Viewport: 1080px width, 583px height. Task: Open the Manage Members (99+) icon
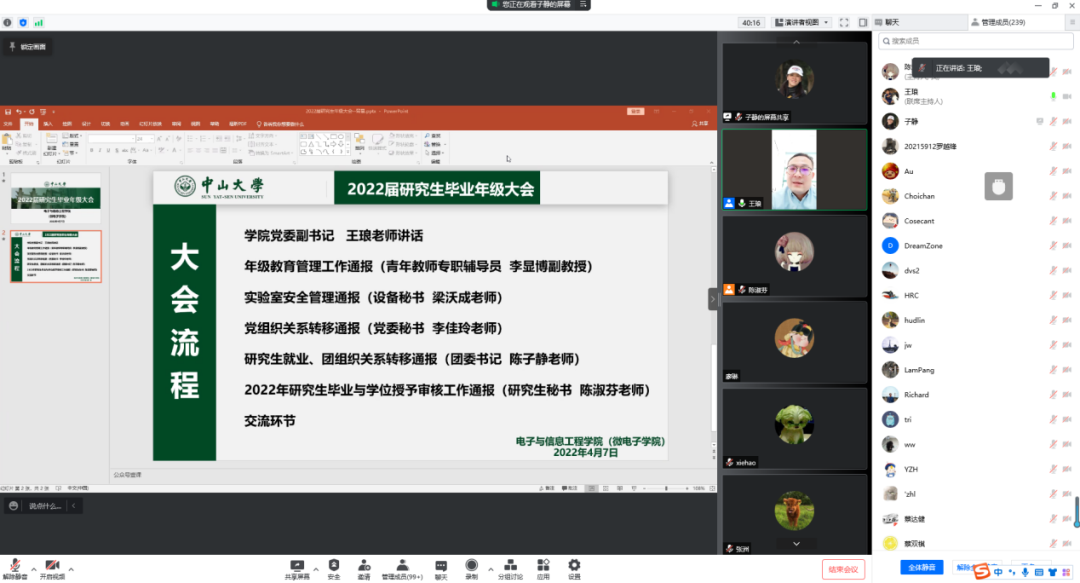coord(402,566)
